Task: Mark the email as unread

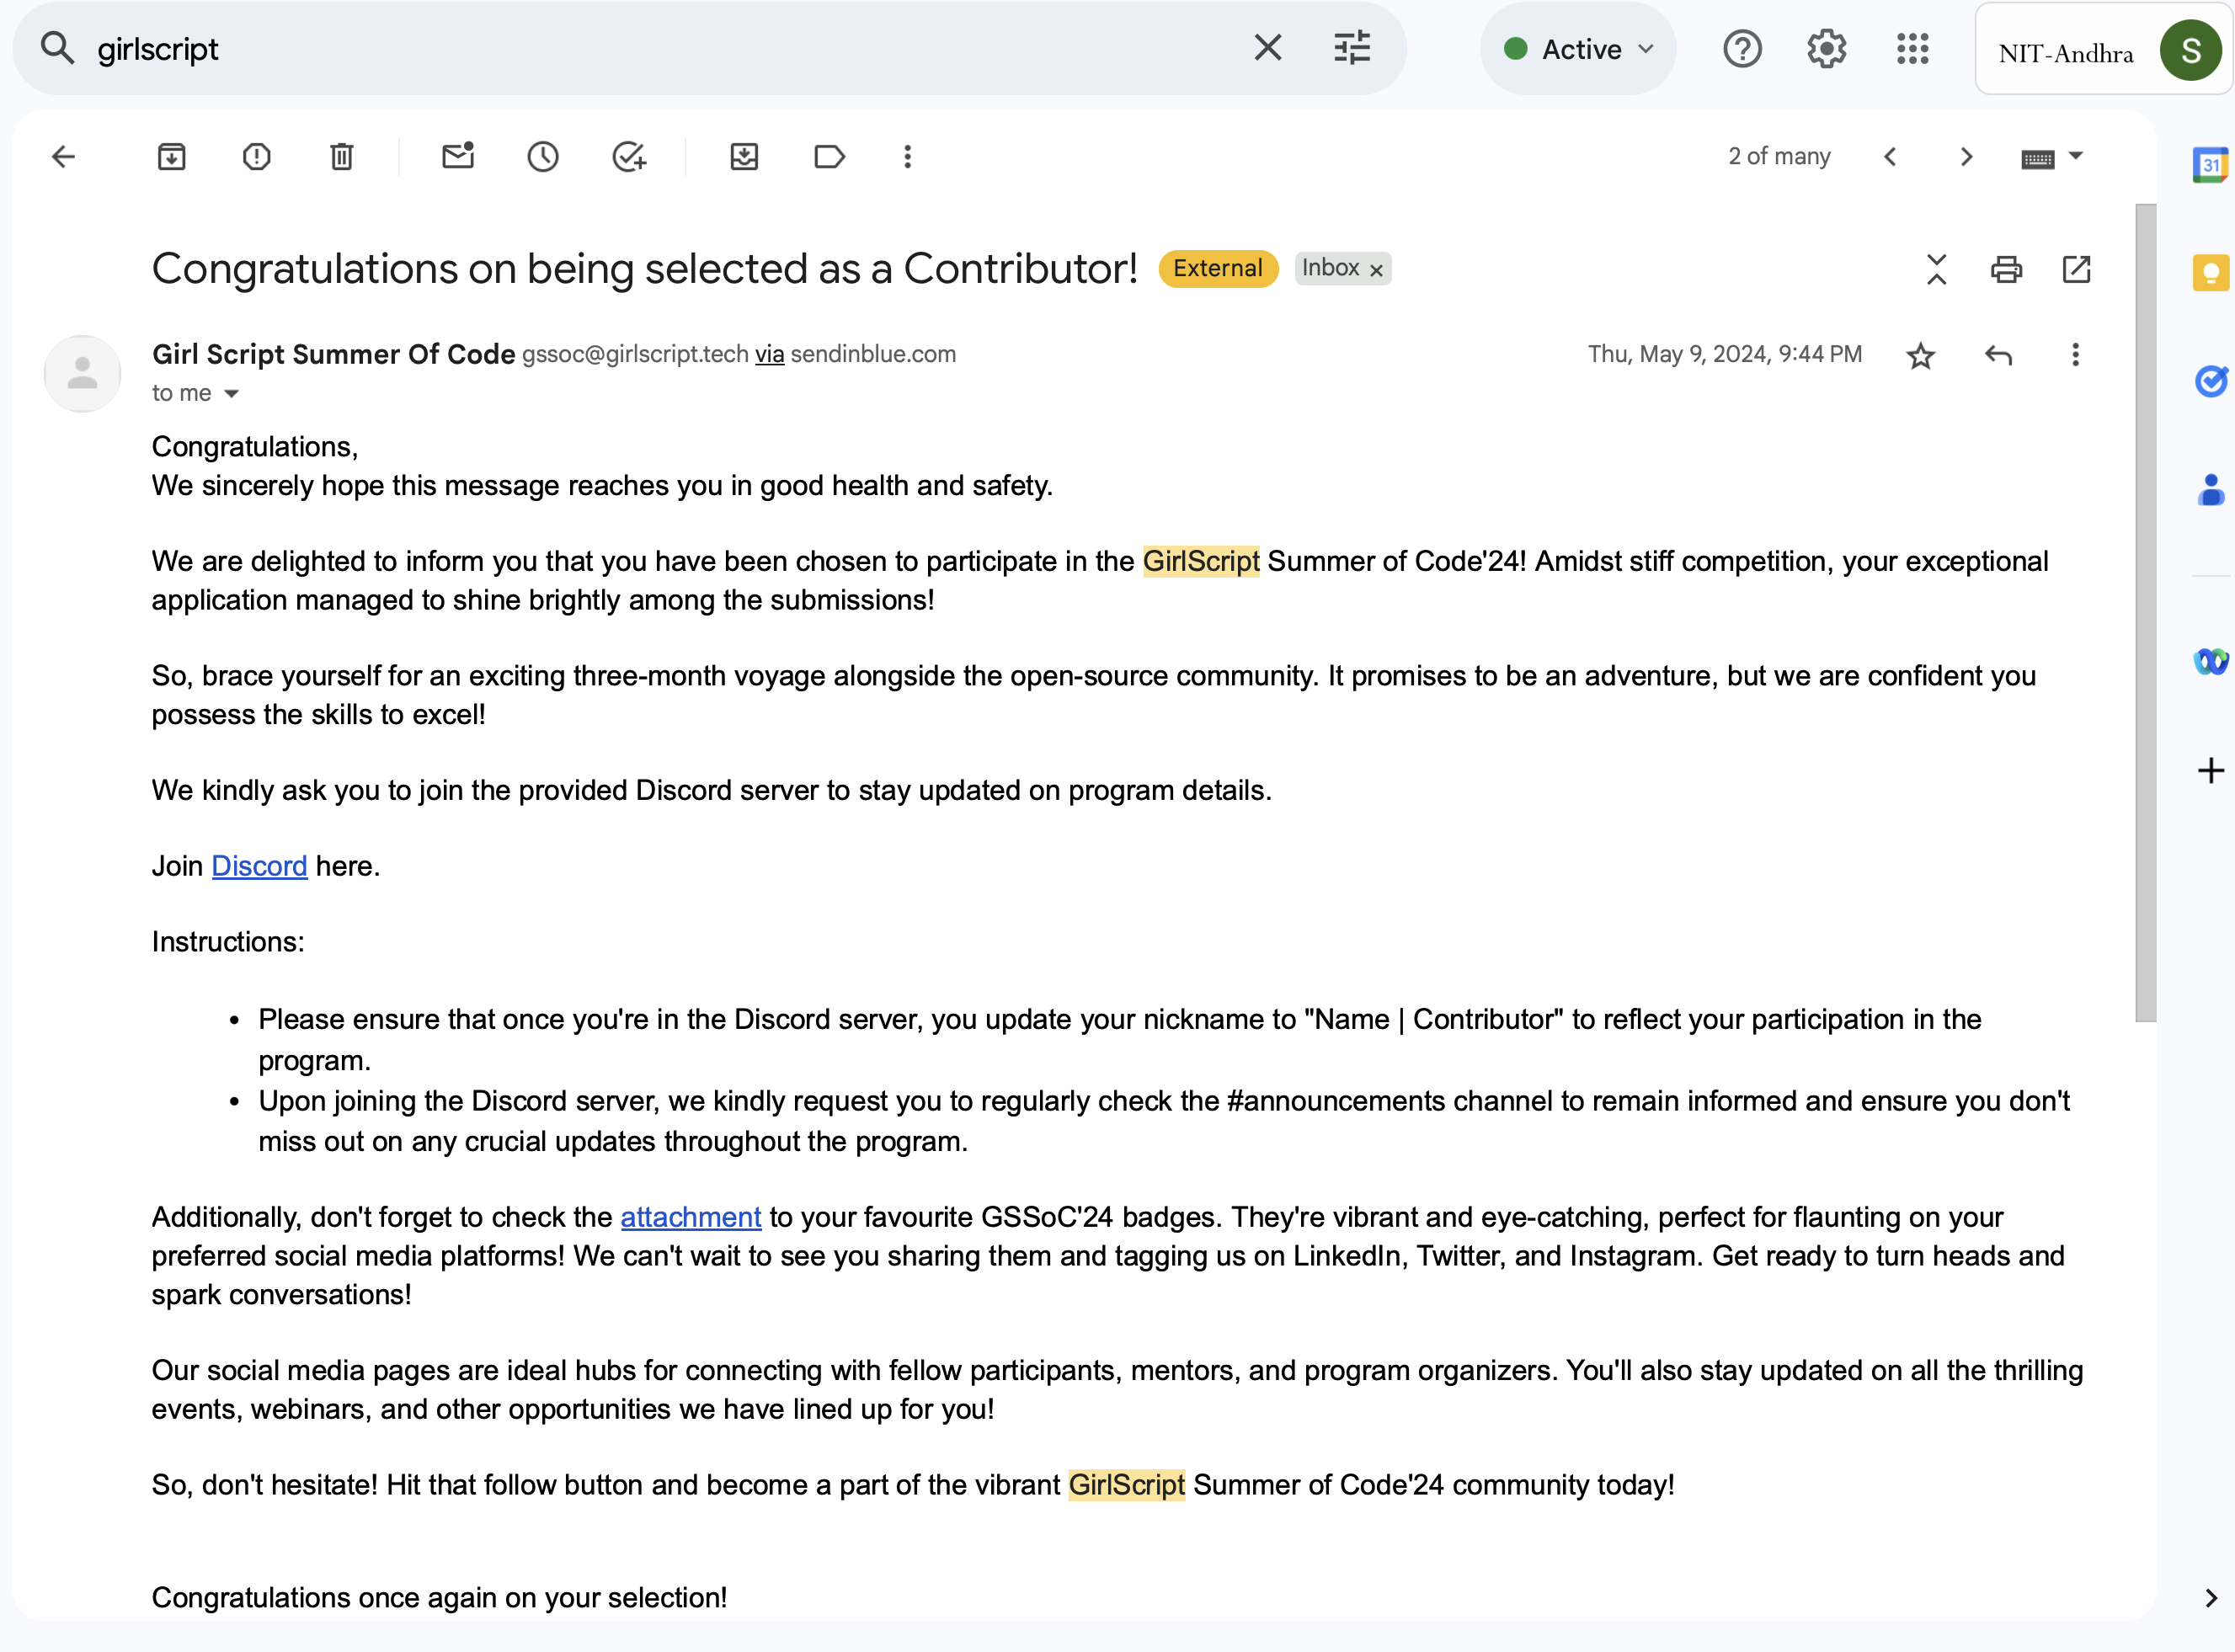Action: (458, 157)
